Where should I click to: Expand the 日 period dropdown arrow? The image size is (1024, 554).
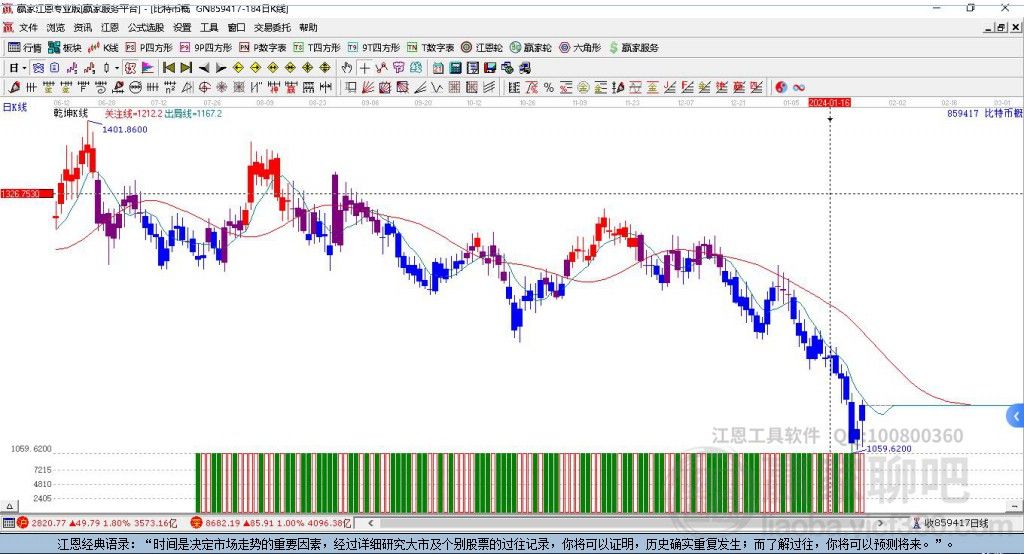tap(26, 67)
